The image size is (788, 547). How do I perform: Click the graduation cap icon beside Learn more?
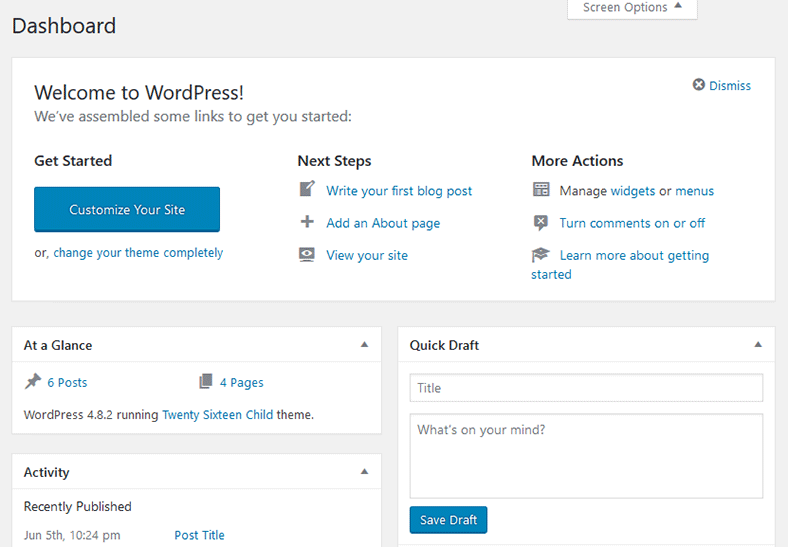[x=541, y=255]
